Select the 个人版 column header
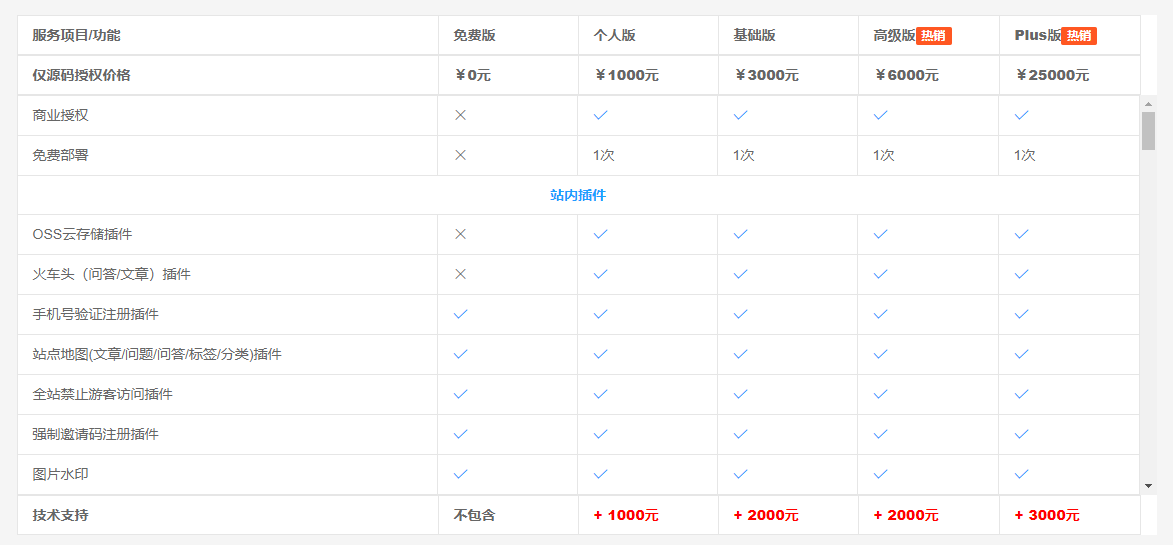The width and height of the screenshot is (1173, 545). tap(615, 35)
